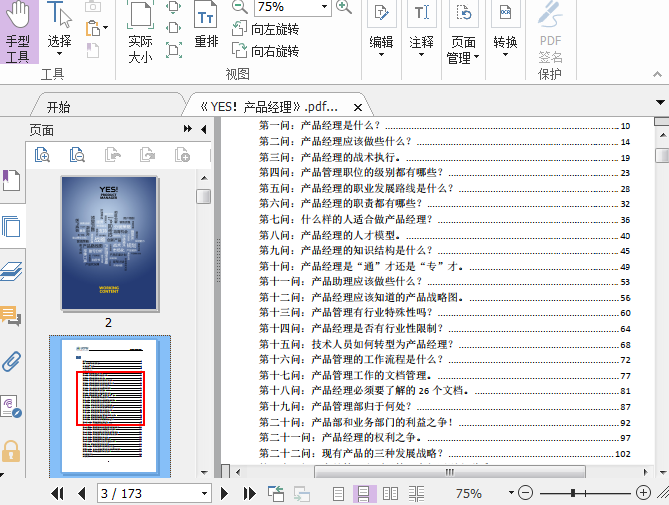Click the Fit Width view icon
Image resolution: width=669 pixels, height=505 pixels.
click(174, 28)
